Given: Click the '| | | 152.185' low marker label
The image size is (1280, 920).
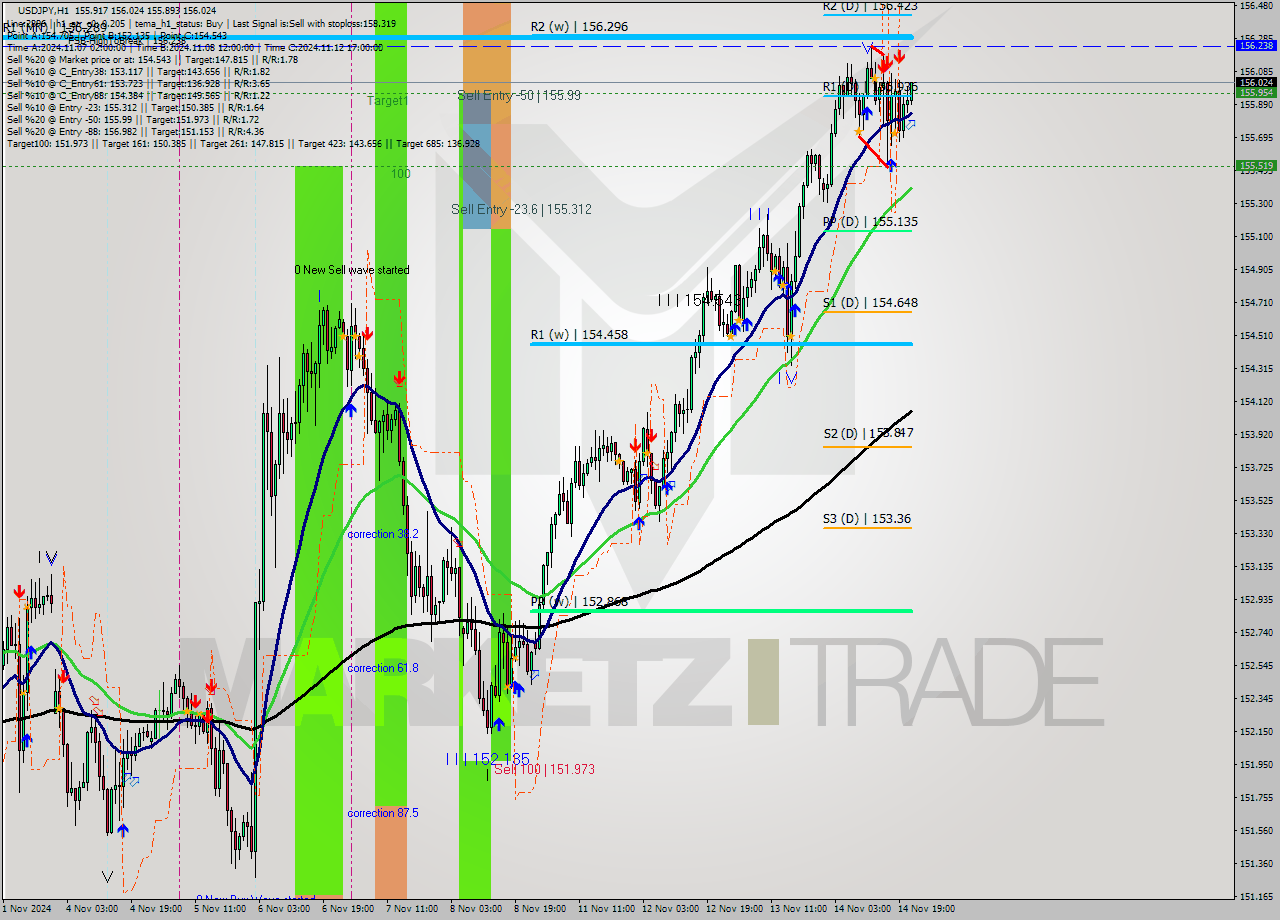Looking at the screenshot, I should (x=488, y=759).
